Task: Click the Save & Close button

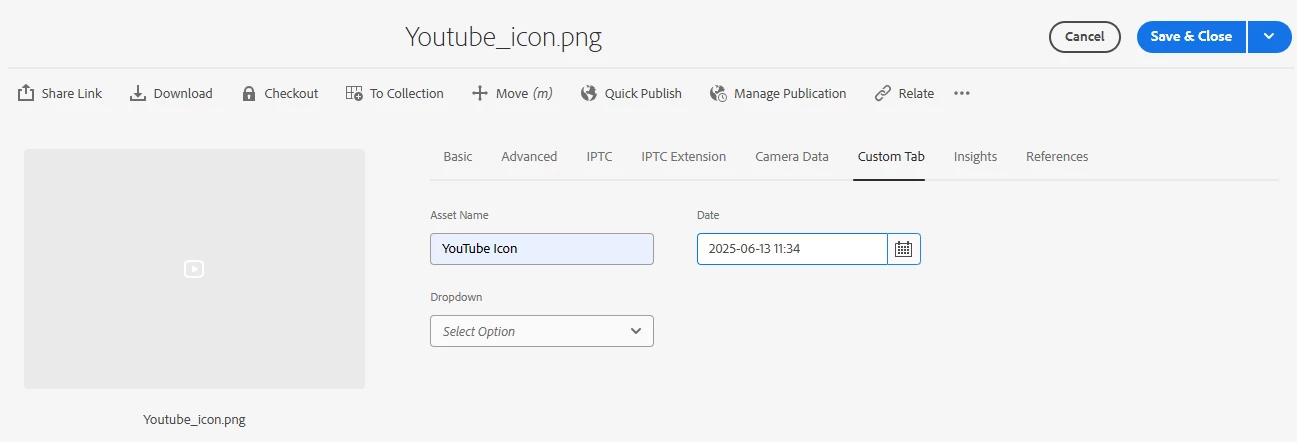Action: click(1191, 36)
